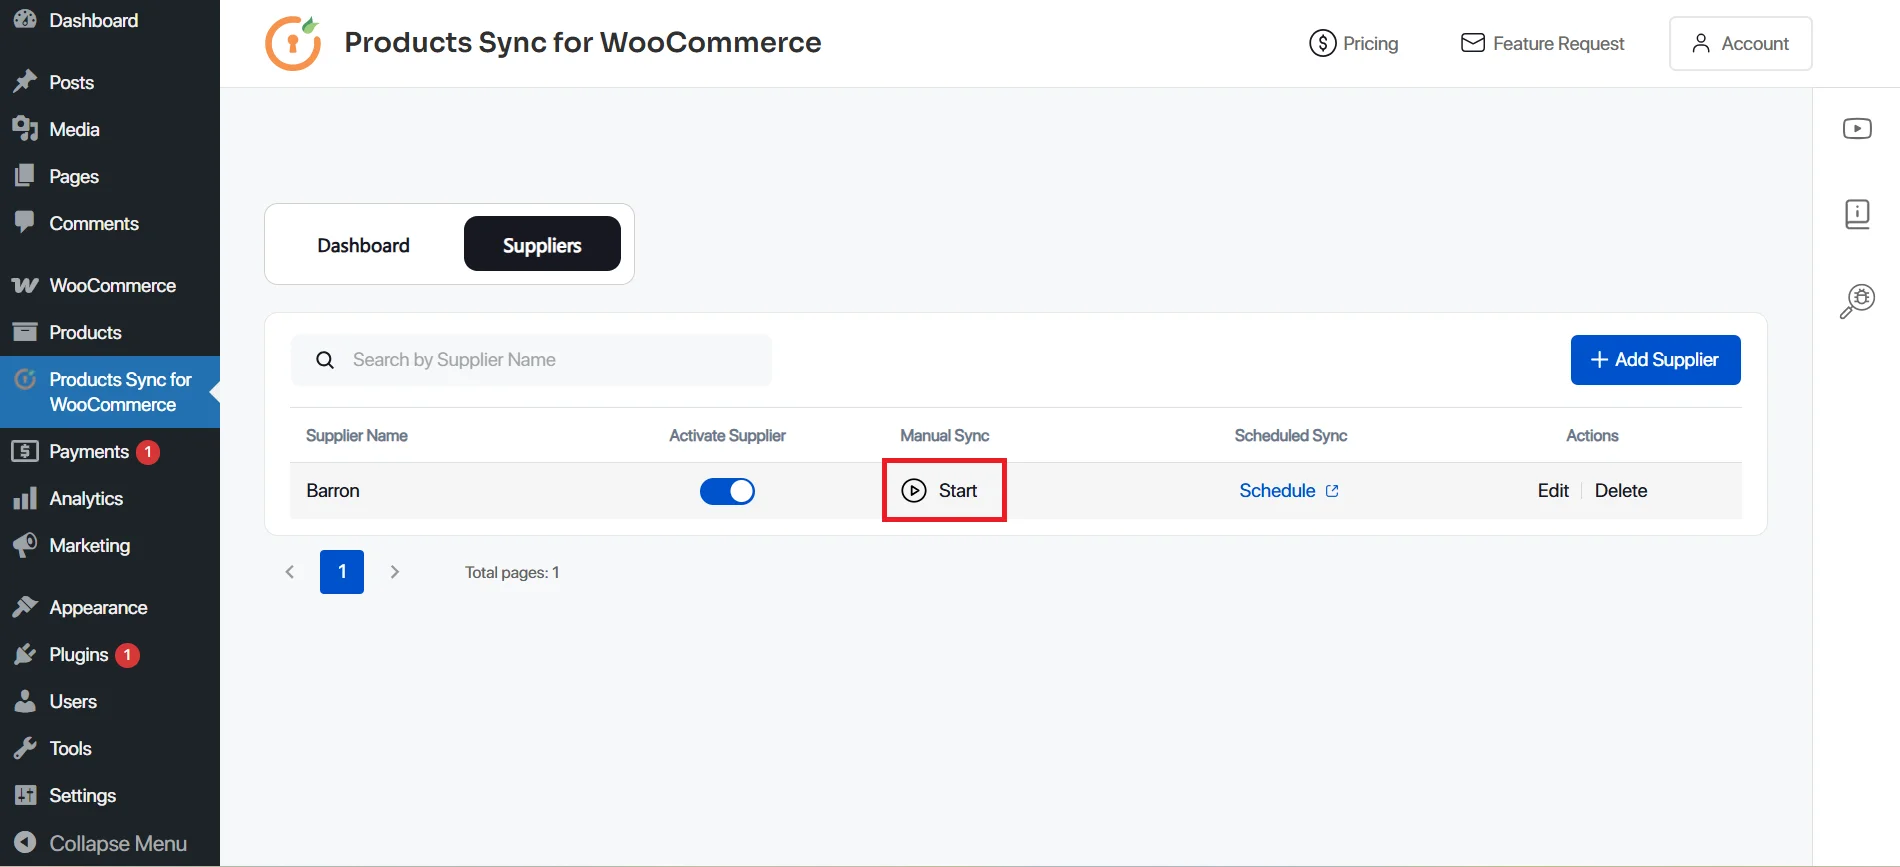
Task: Click the Appearance brush icon
Action: point(25,607)
